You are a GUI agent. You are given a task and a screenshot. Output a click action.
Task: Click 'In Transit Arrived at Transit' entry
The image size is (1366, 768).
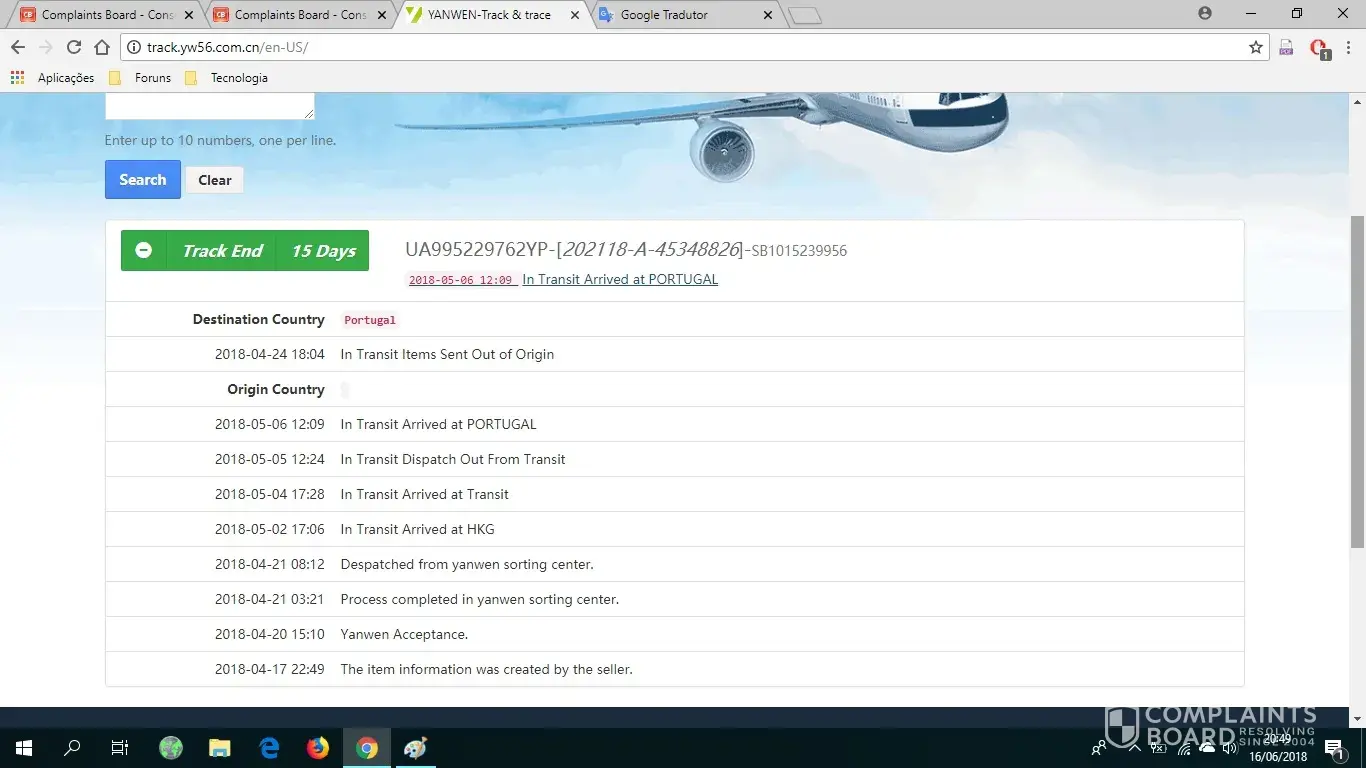425,494
